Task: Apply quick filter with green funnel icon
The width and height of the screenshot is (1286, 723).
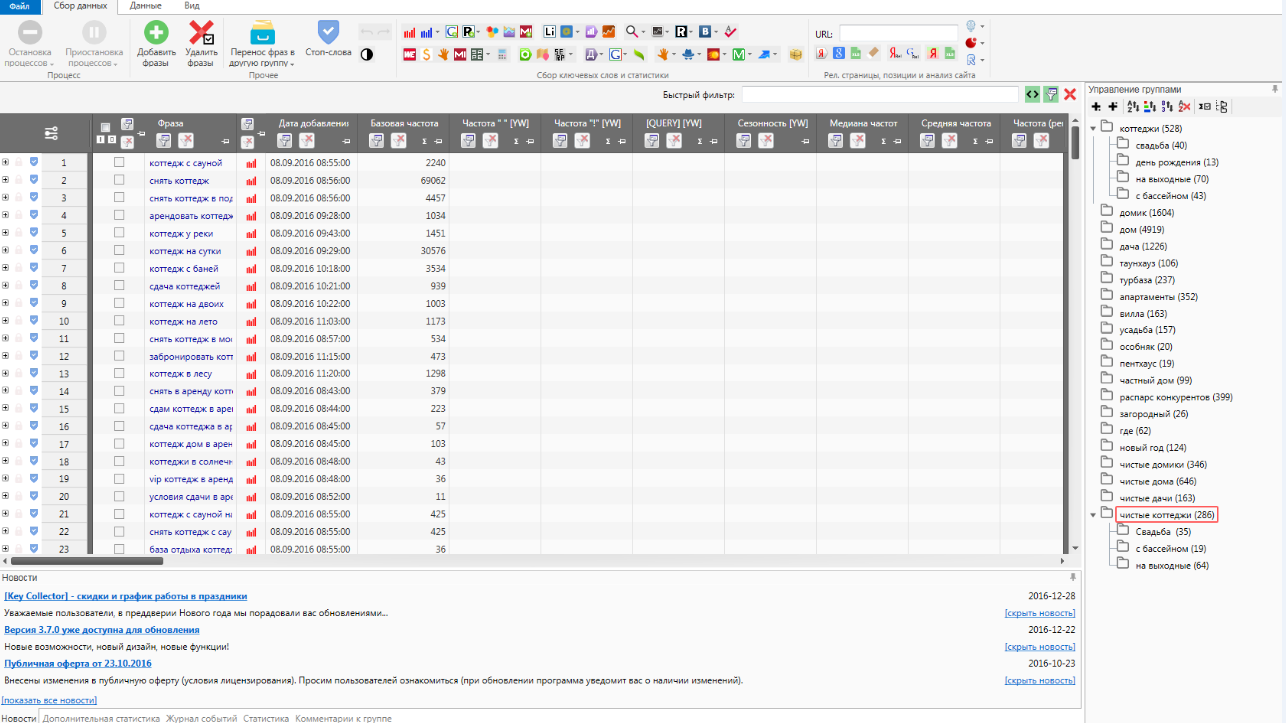Action: [x=1050, y=94]
